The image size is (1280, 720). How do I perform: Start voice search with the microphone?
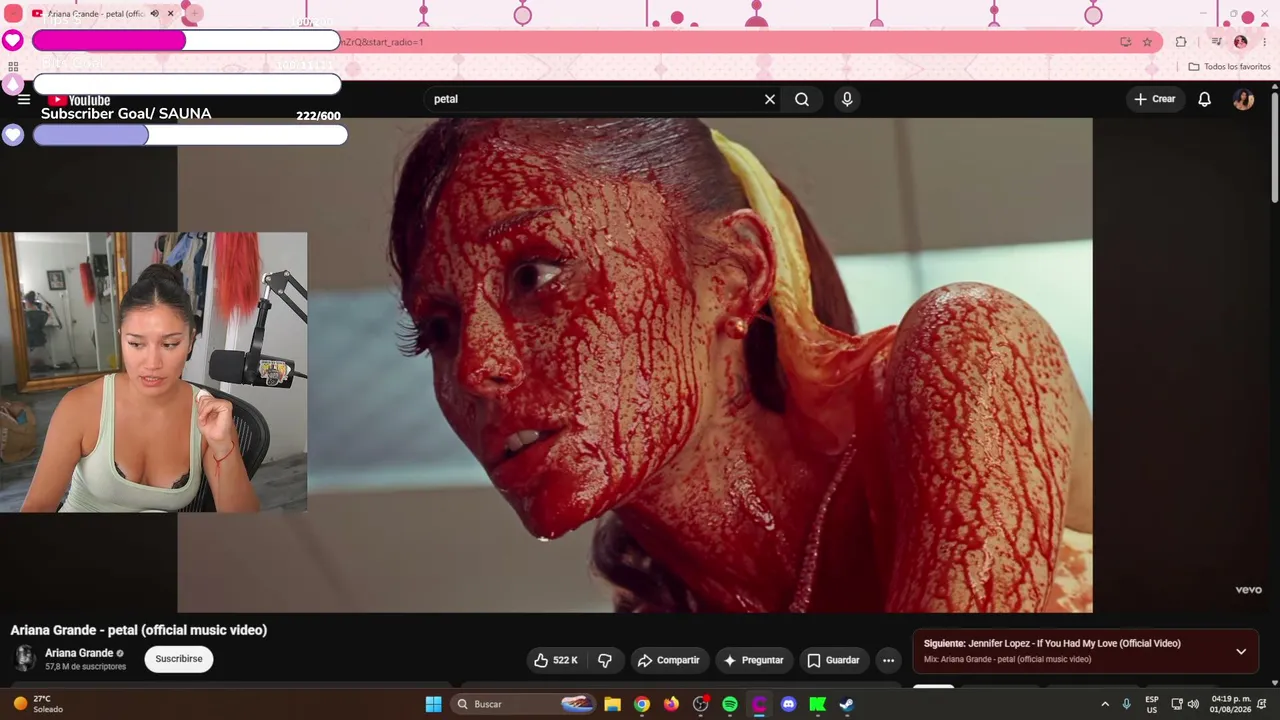(x=847, y=99)
